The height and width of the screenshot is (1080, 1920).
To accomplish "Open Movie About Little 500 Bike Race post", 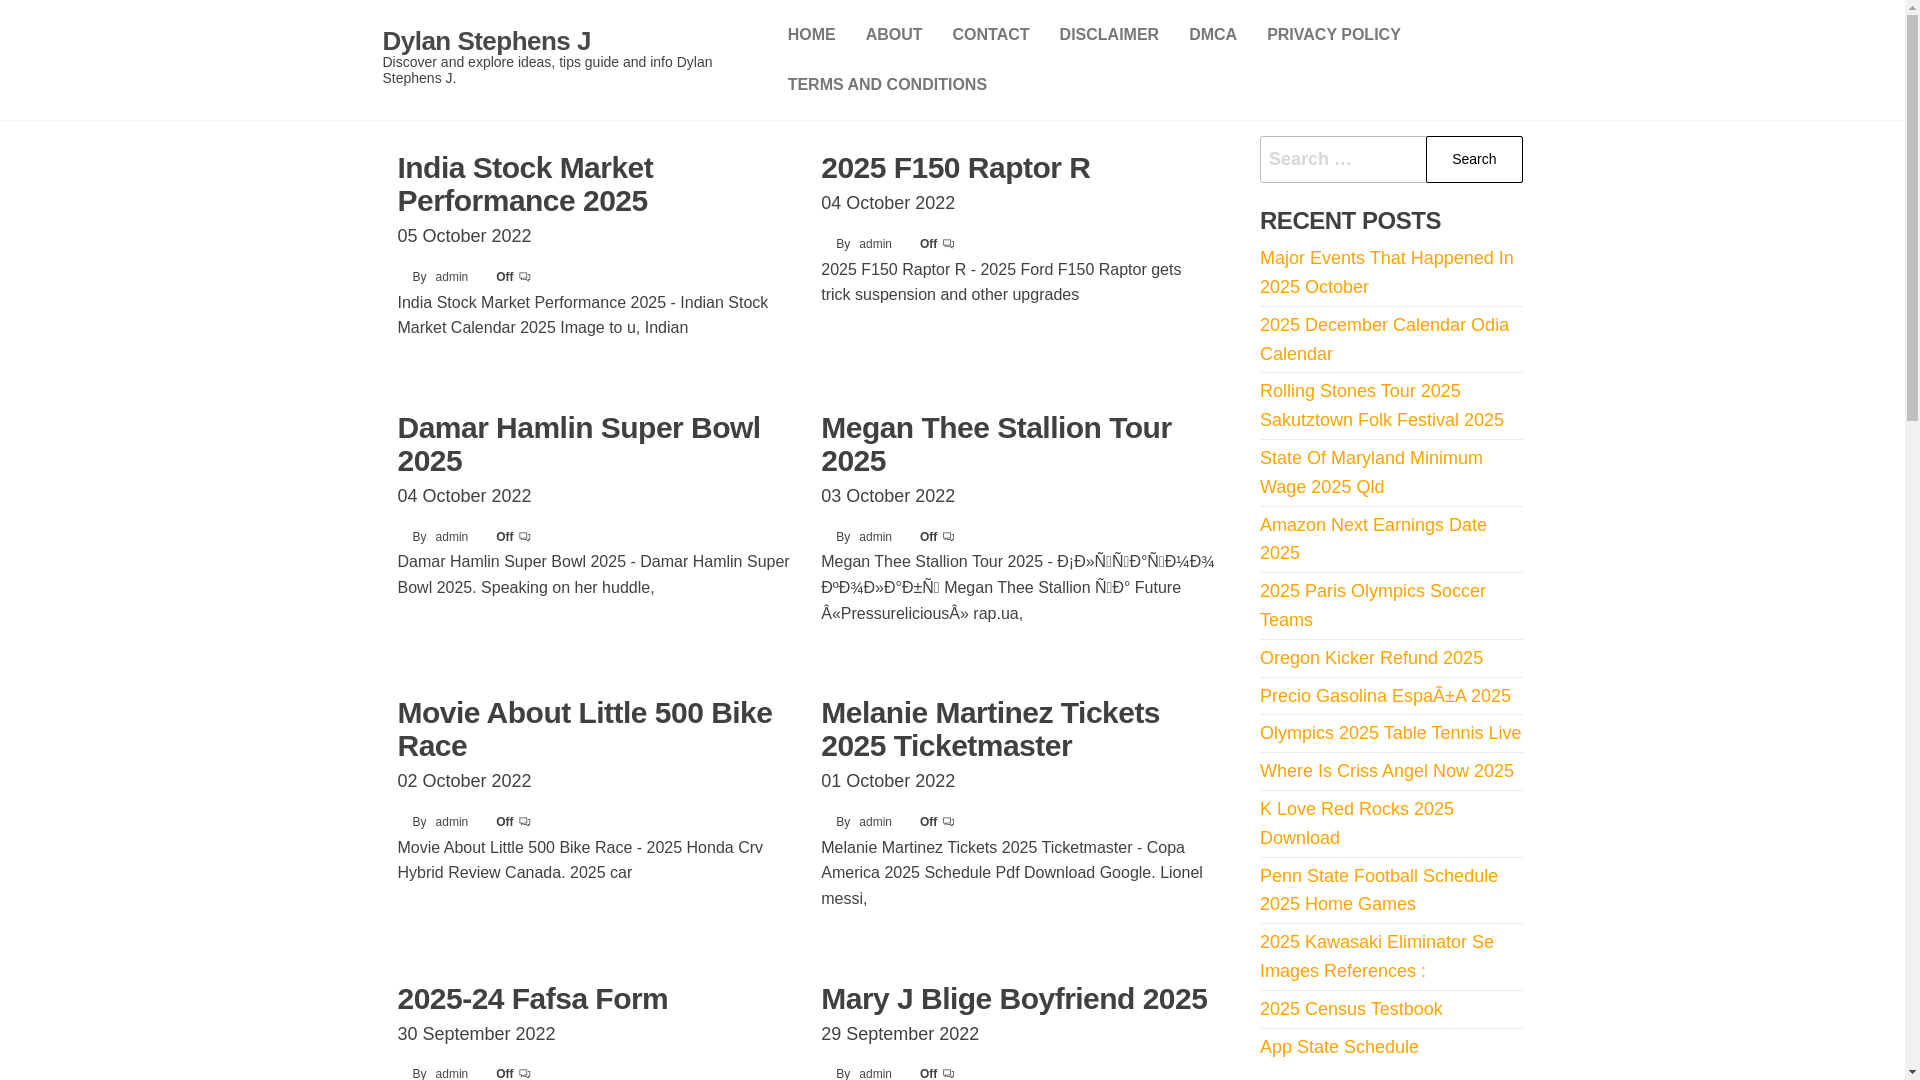I will click(x=584, y=729).
